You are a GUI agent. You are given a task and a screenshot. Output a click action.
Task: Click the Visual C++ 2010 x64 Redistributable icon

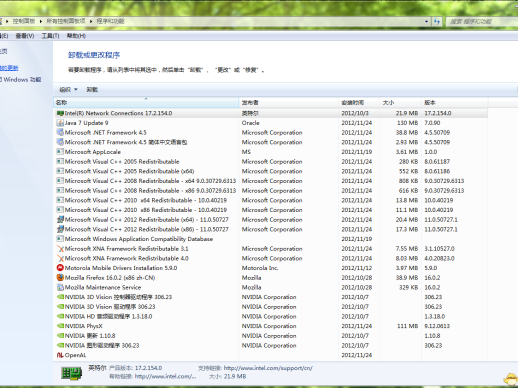tap(60, 200)
